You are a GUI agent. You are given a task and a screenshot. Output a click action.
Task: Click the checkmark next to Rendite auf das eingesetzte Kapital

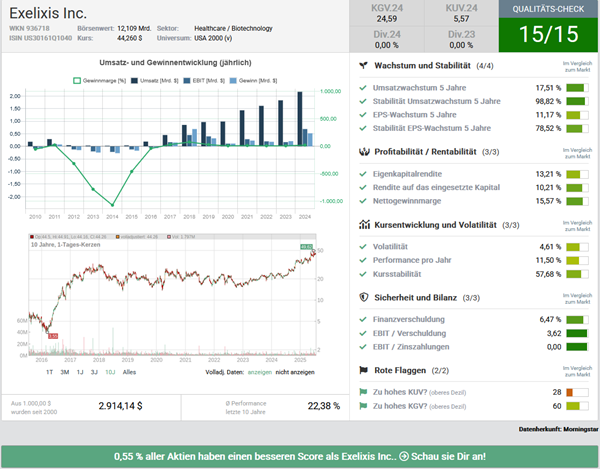363,187
